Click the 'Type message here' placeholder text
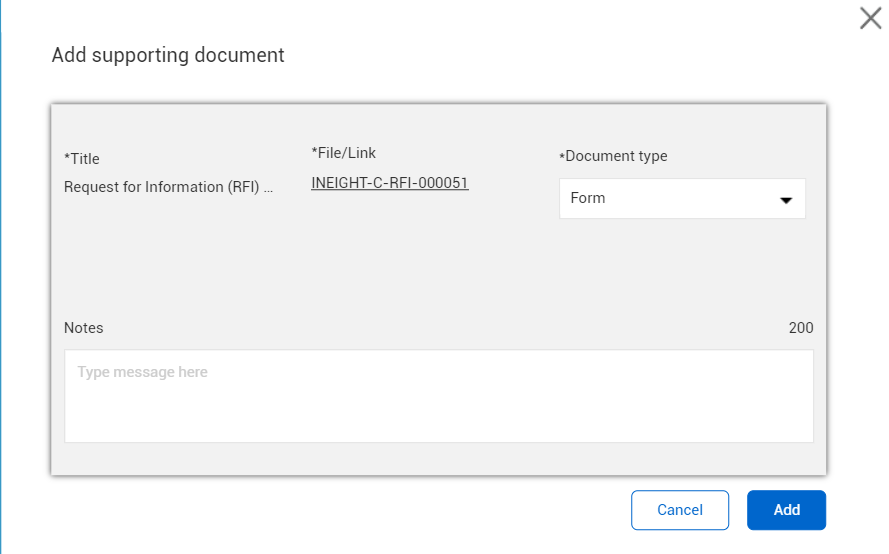Viewport: 889px width, 554px height. [142, 372]
